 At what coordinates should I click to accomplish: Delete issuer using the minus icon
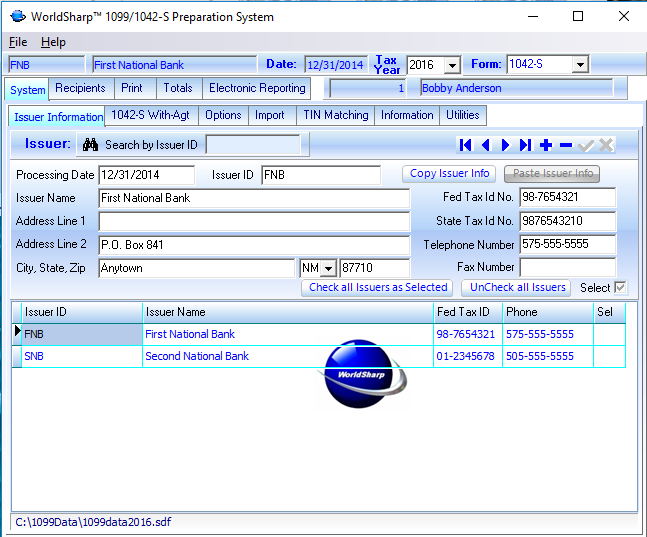(x=566, y=145)
